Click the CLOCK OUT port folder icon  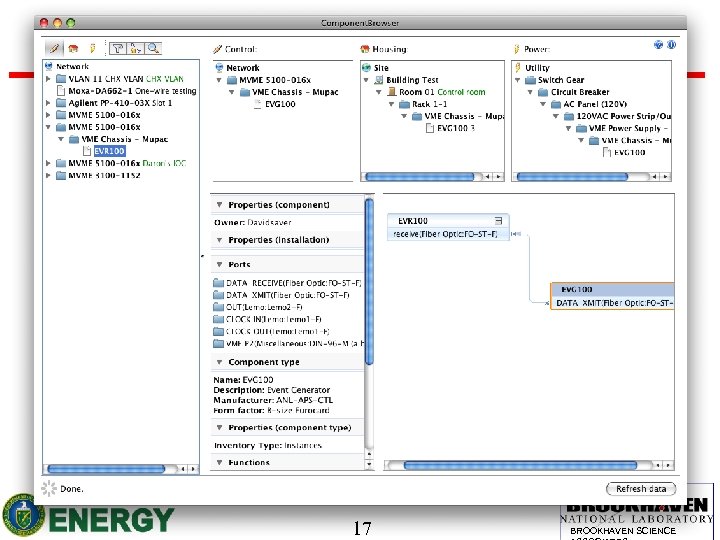coord(219,331)
